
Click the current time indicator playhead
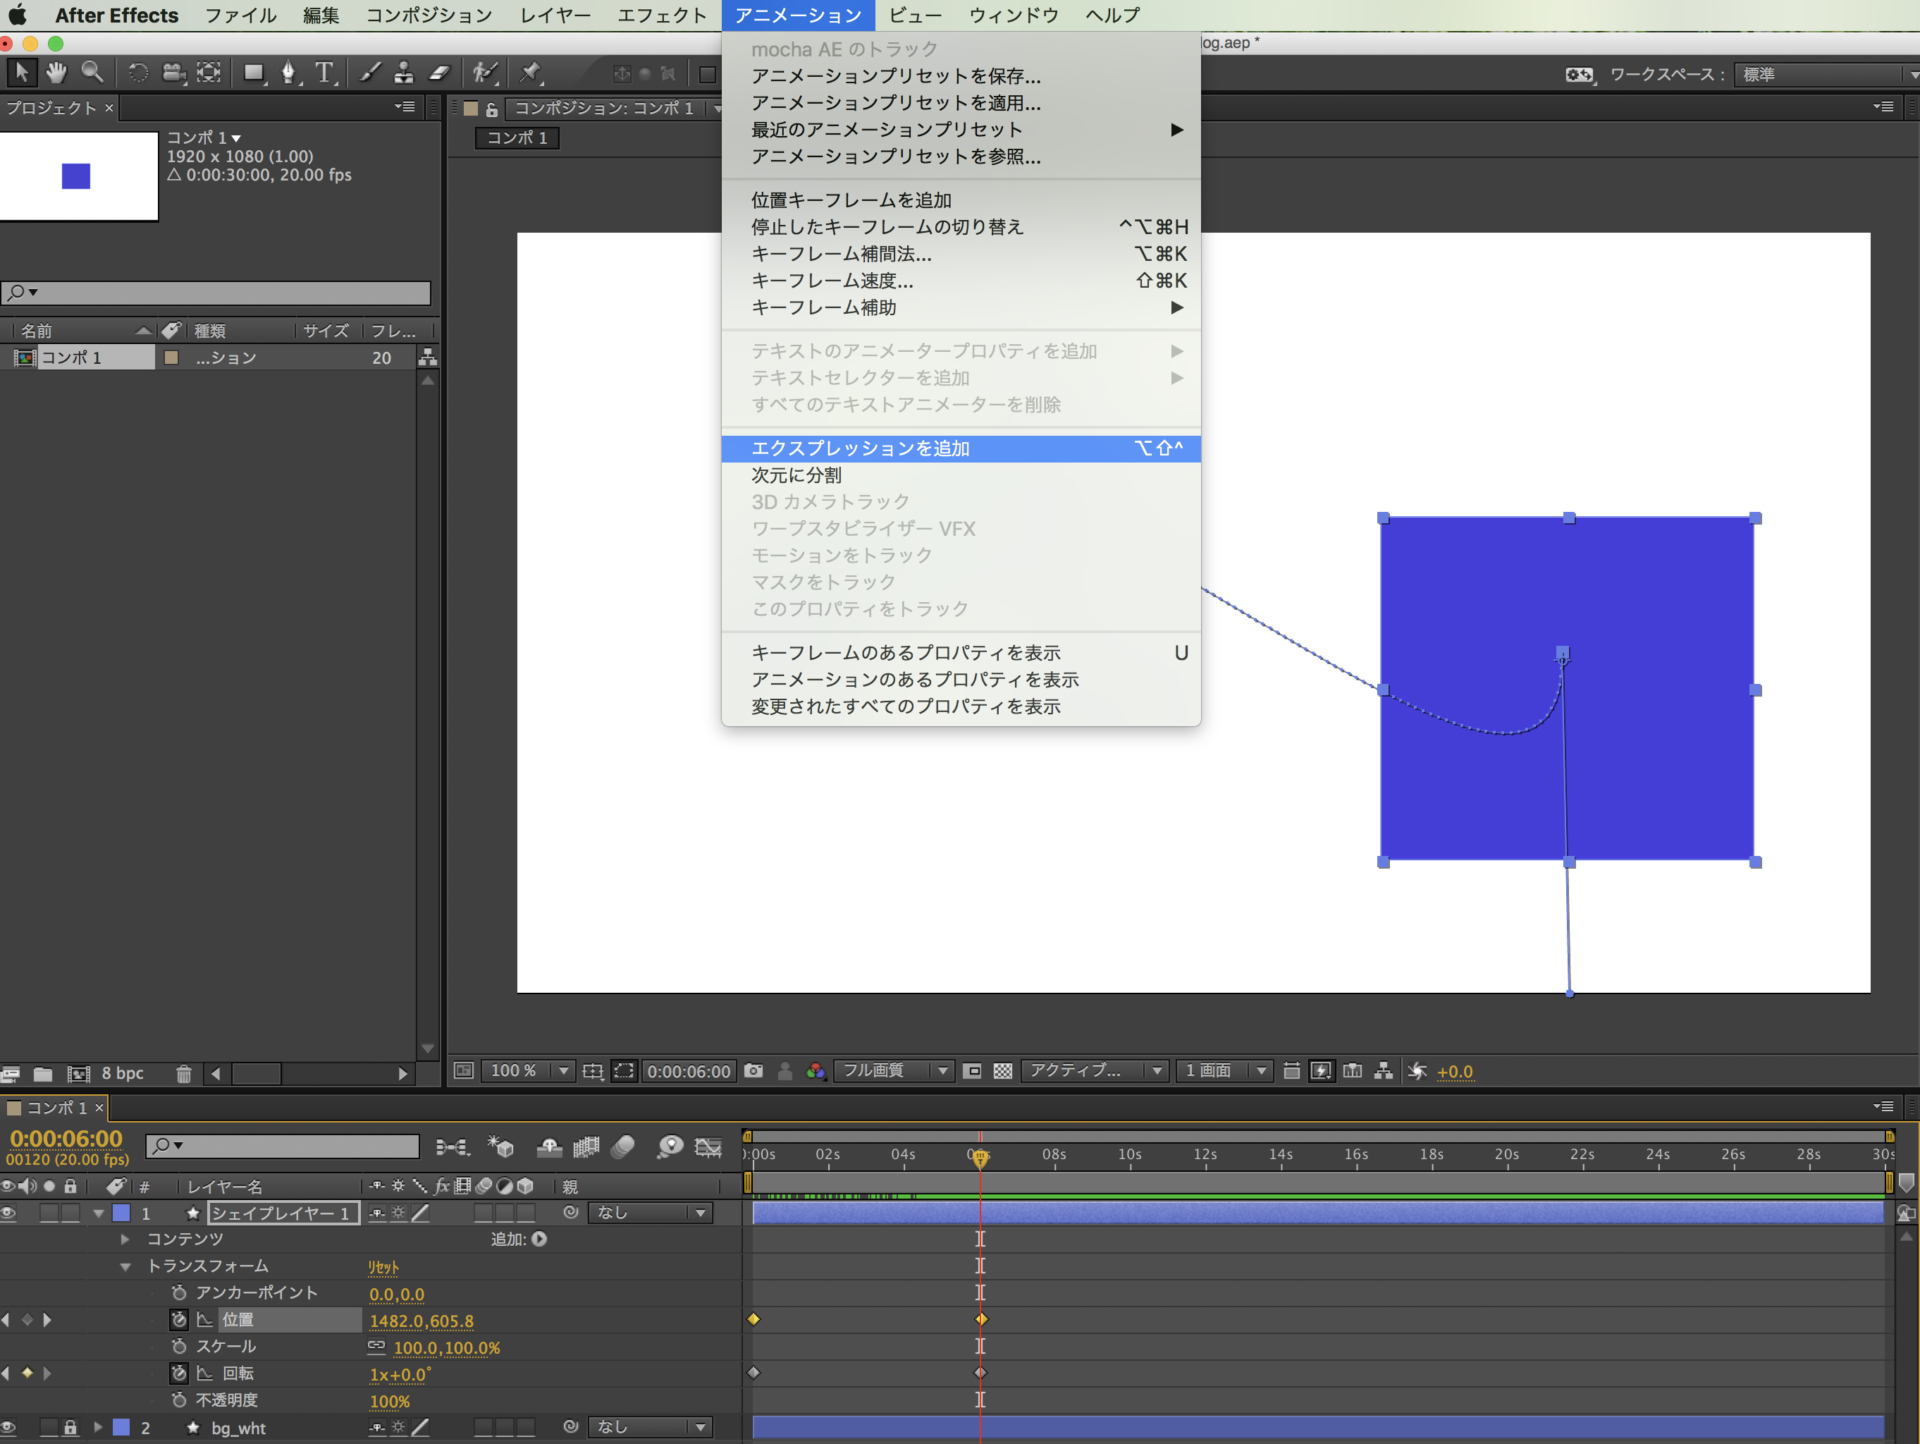click(980, 1158)
